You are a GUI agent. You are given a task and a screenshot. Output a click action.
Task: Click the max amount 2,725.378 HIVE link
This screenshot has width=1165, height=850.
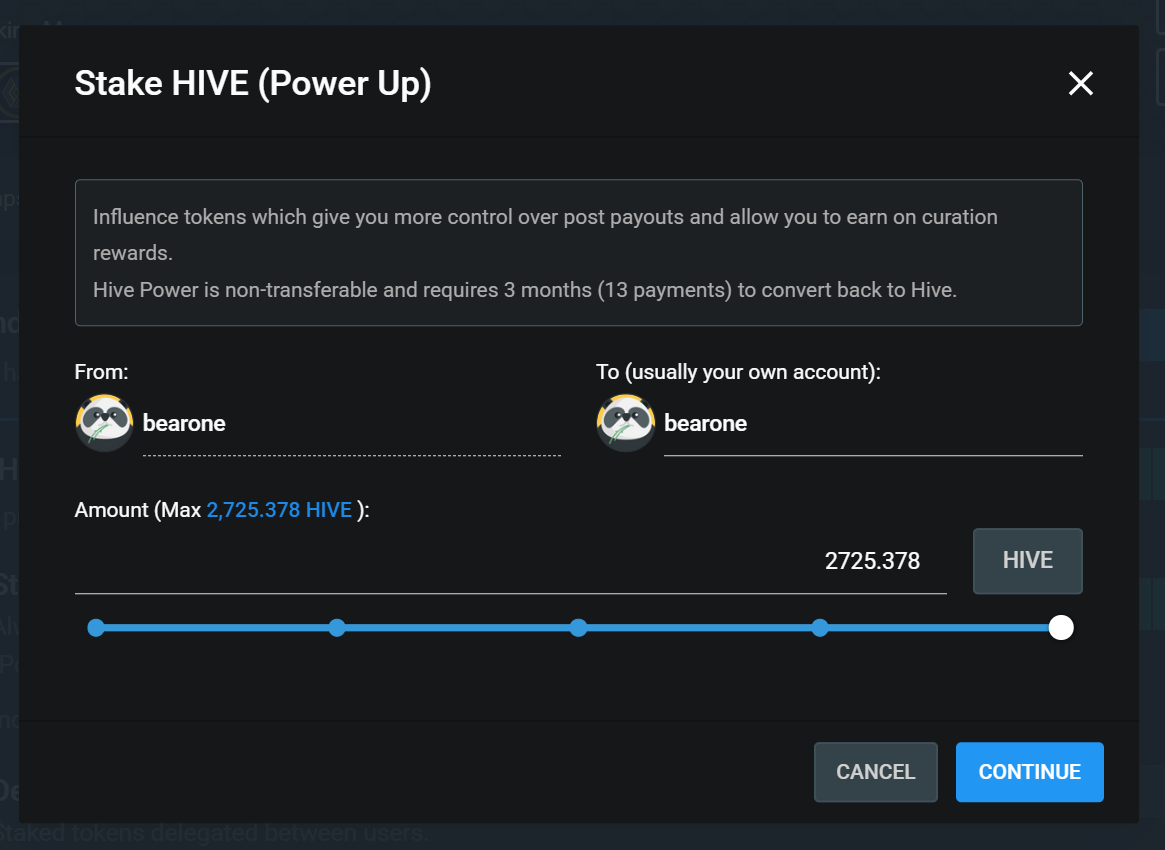click(x=279, y=510)
